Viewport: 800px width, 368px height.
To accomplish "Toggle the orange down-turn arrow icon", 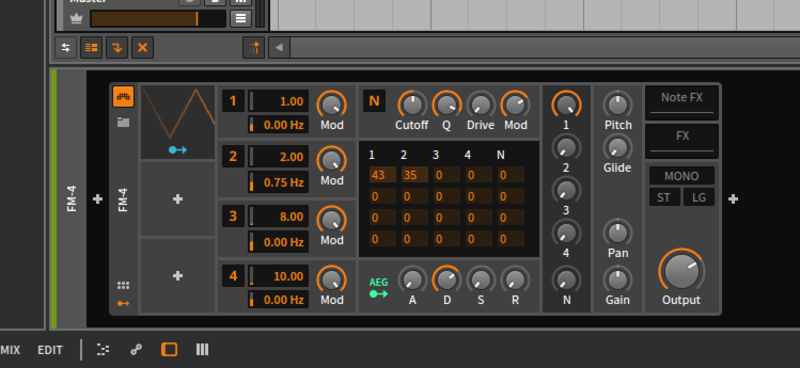I will point(117,48).
